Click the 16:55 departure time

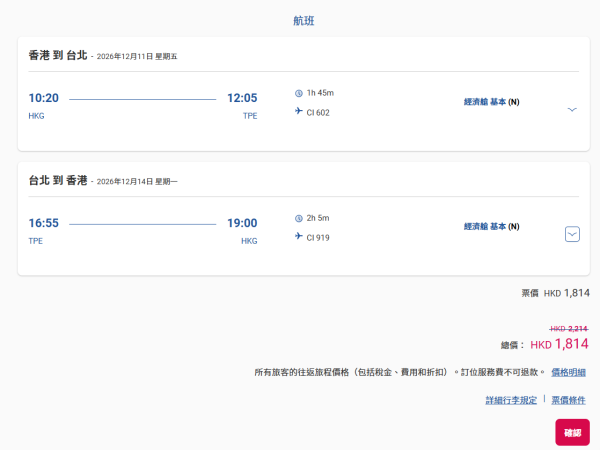coord(44,223)
